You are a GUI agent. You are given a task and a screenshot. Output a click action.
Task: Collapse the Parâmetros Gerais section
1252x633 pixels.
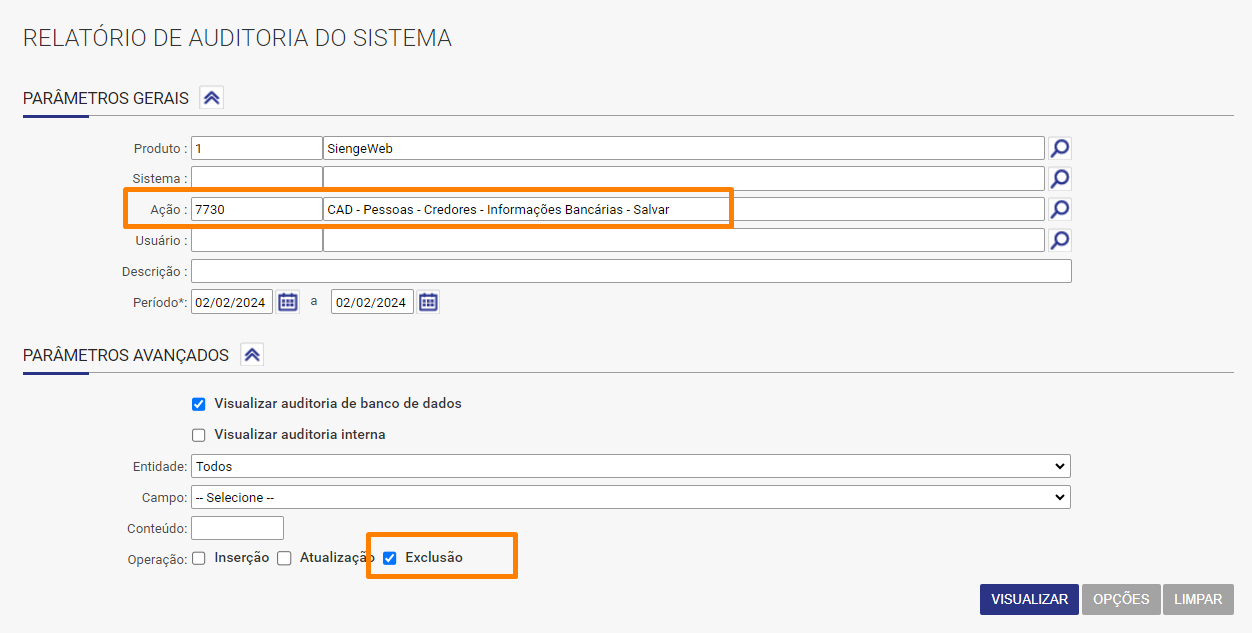click(211, 98)
